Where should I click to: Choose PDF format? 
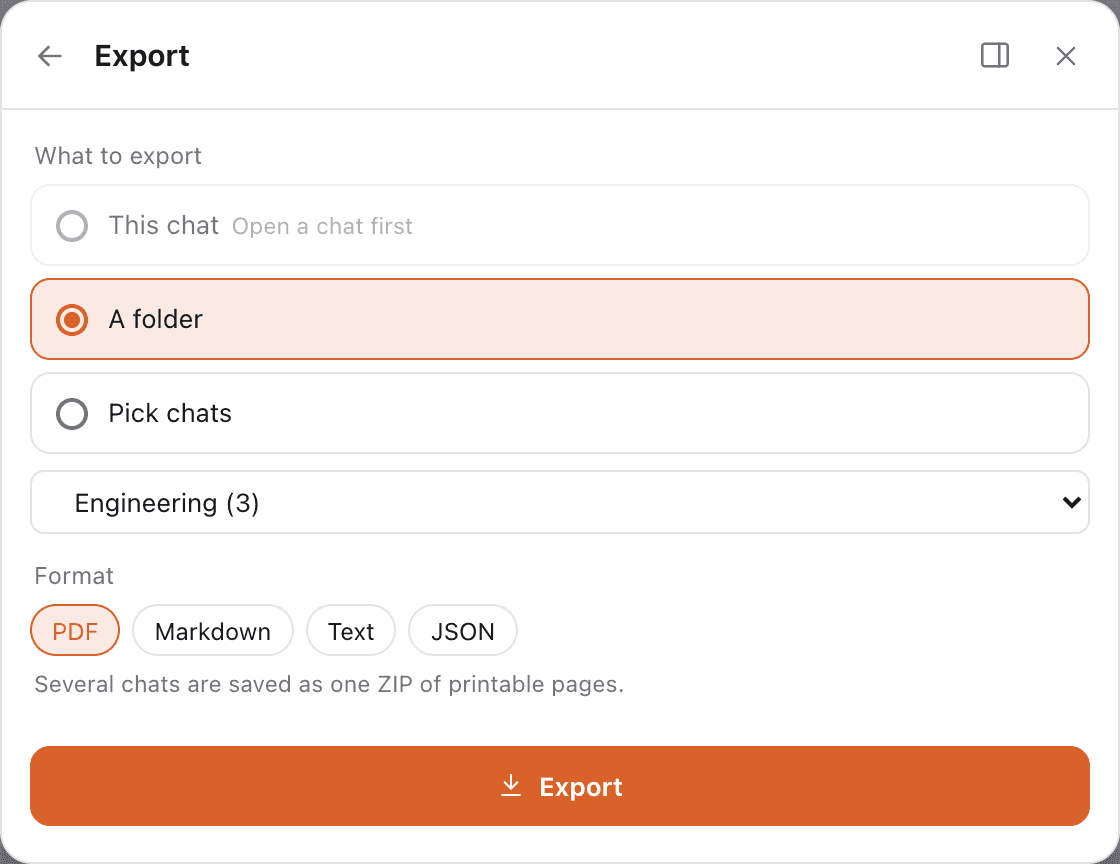pos(75,631)
